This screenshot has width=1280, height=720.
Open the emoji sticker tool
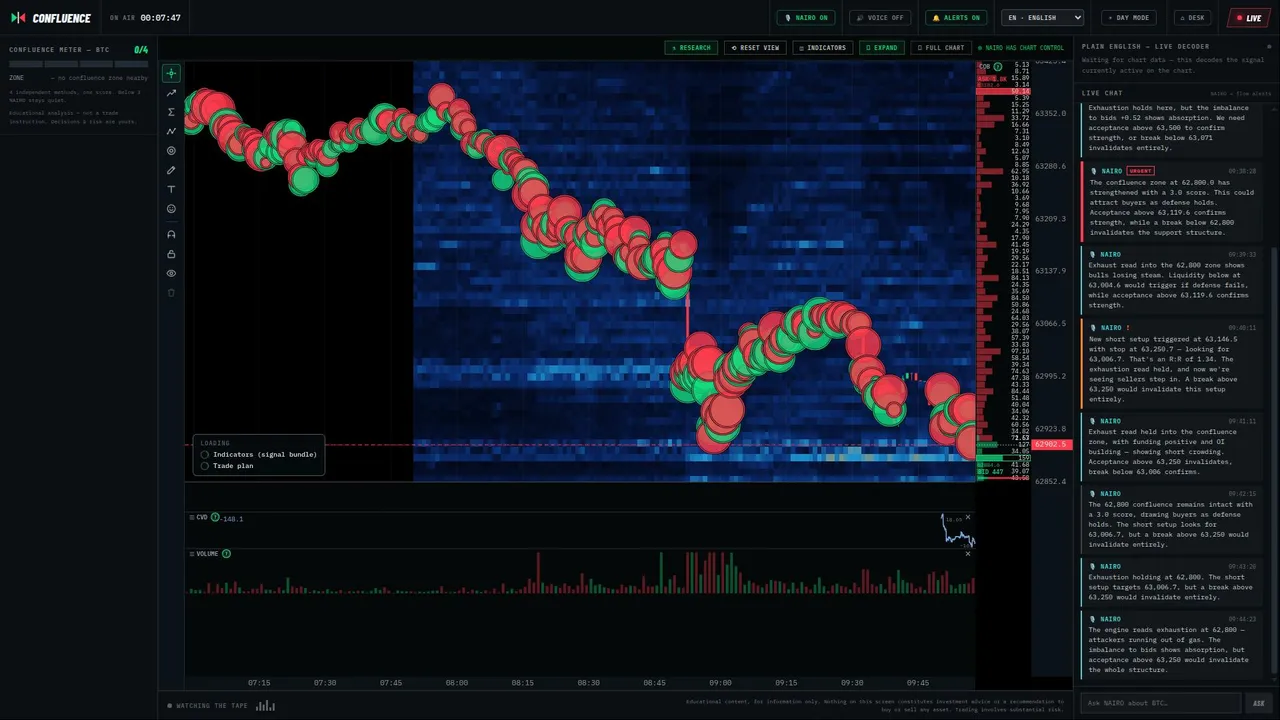[x=171, y=209]
